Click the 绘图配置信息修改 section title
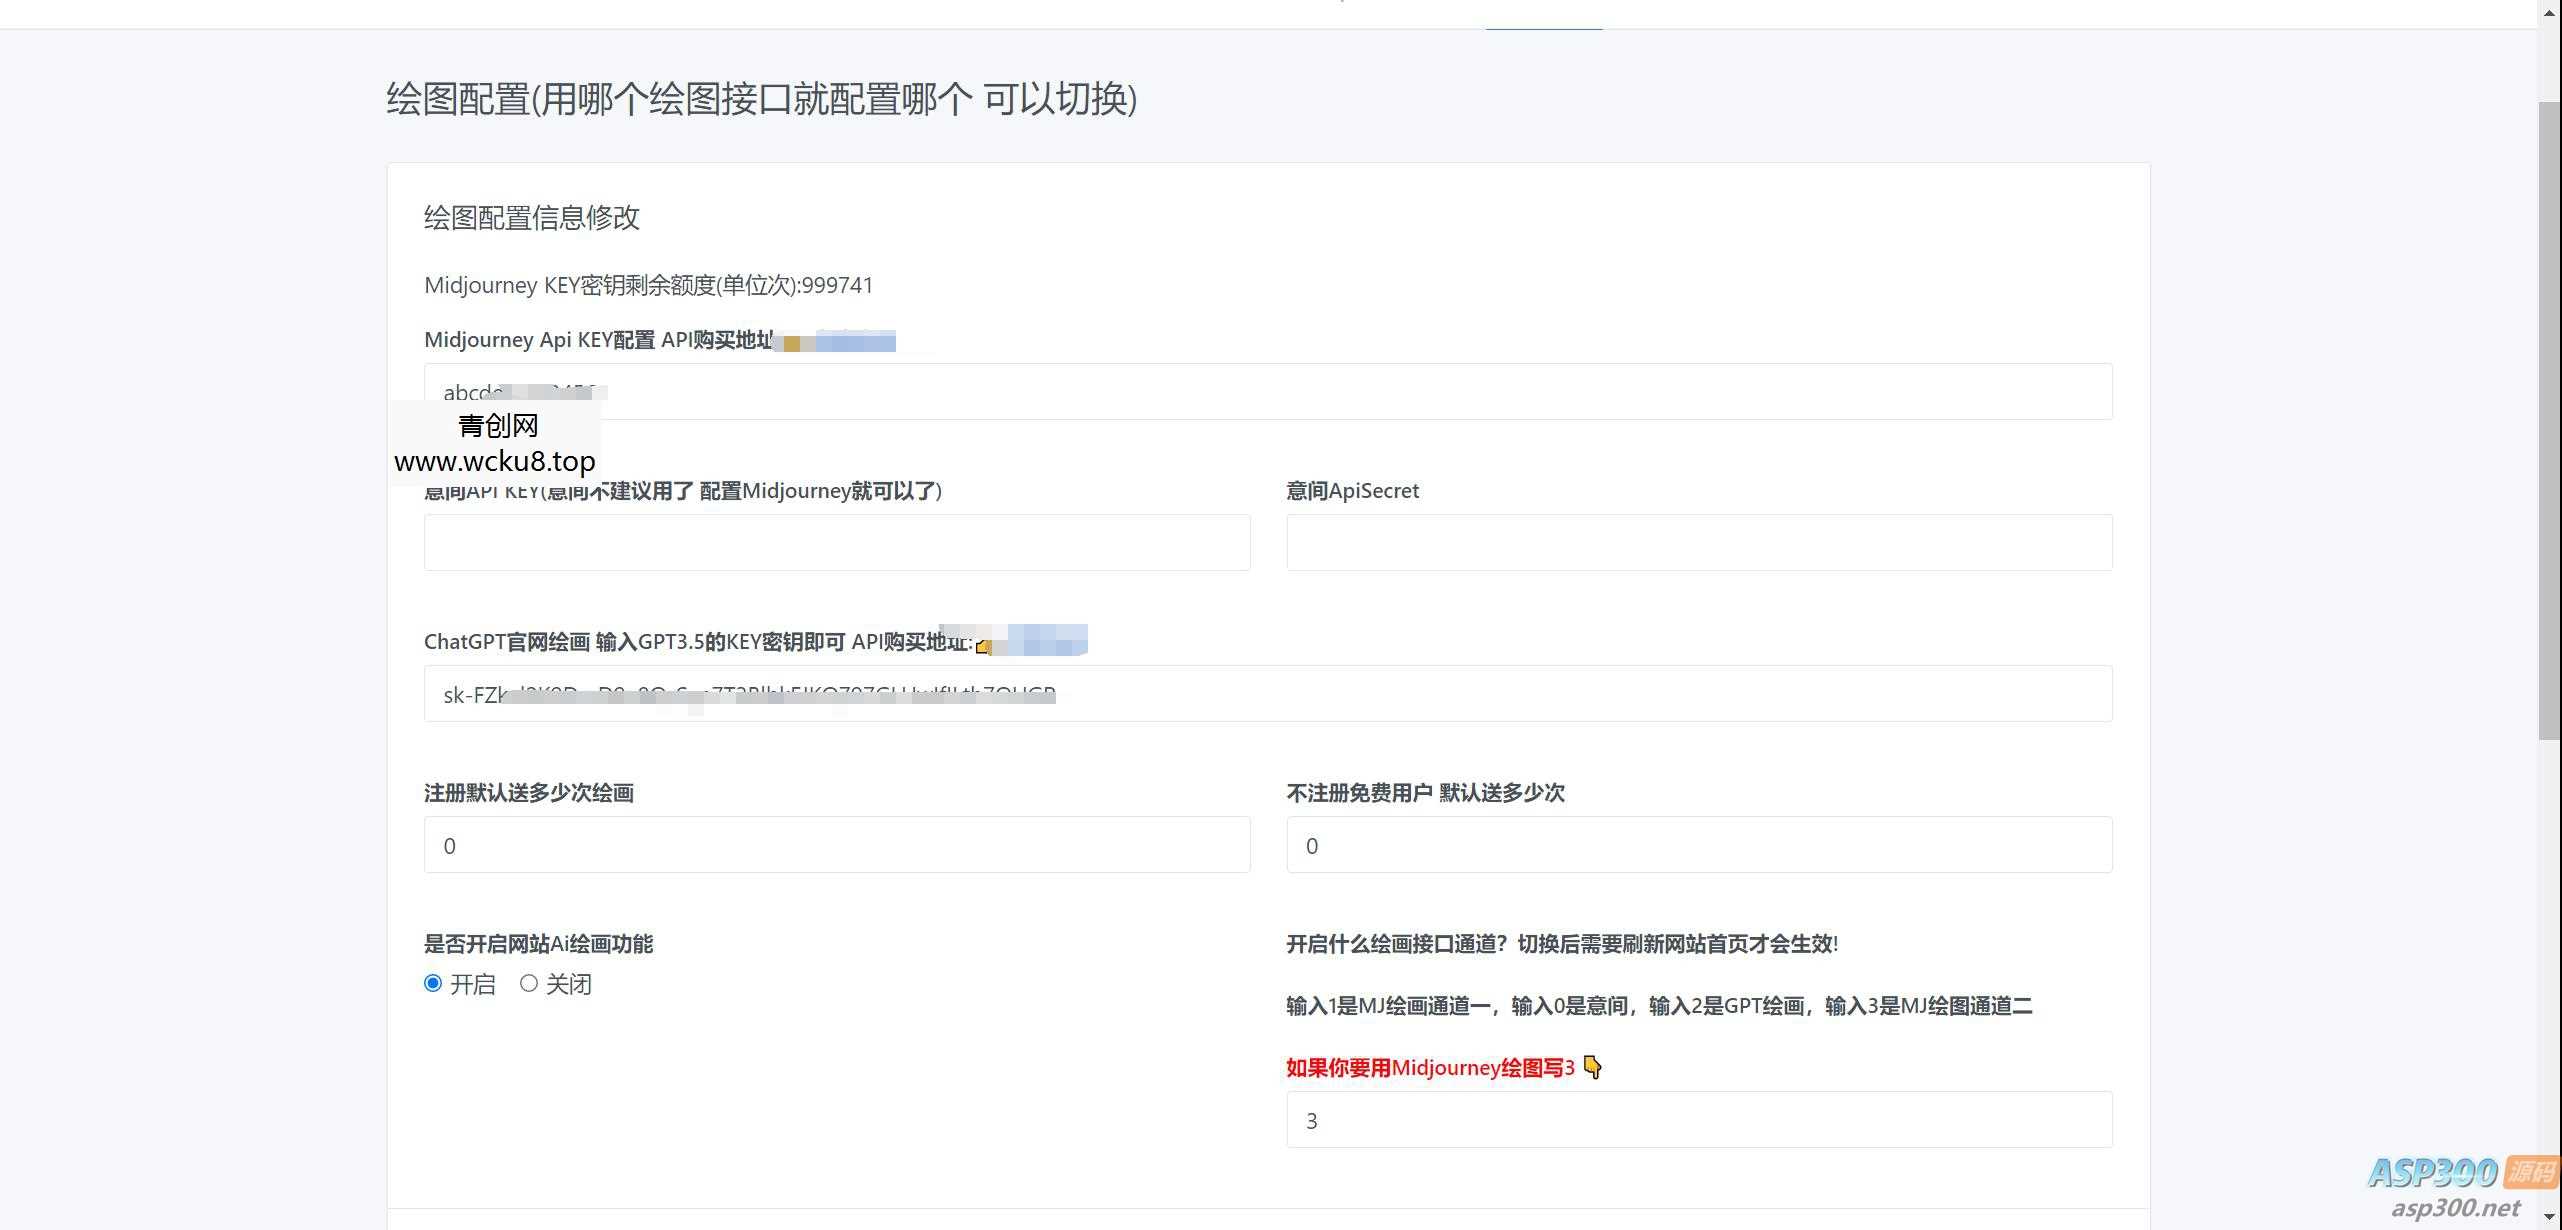This screenshot has width=2562, height=1230. click(533, 218)
